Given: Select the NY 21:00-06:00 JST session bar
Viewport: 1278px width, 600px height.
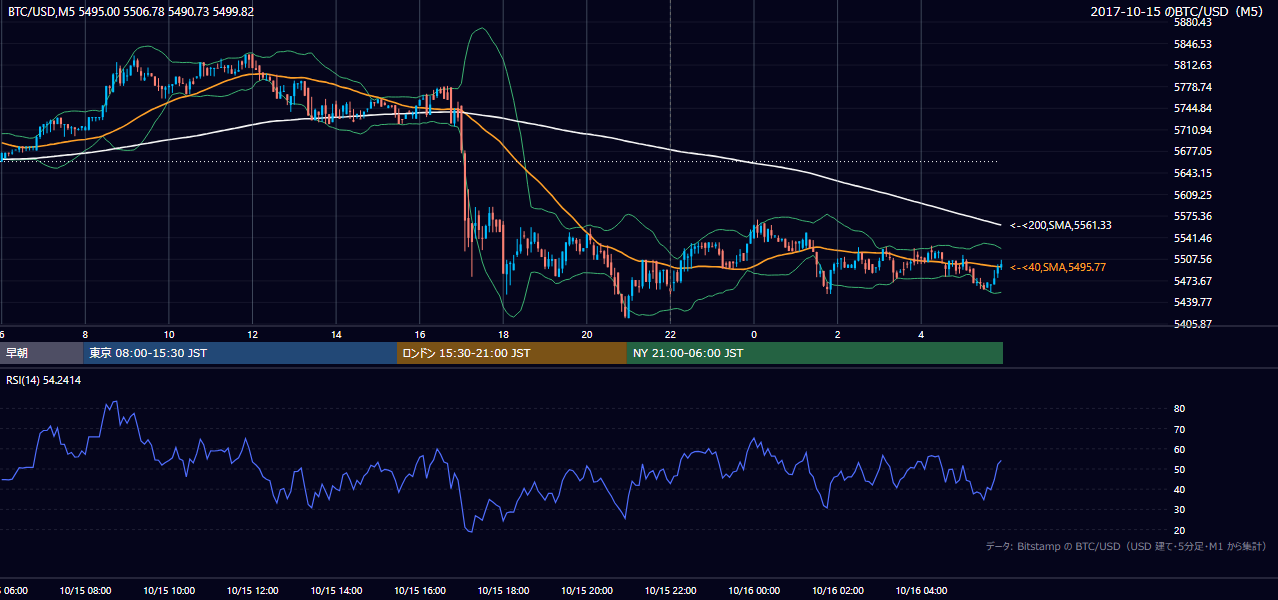Looking at the screenshot, I should click(x=815, y=353).
